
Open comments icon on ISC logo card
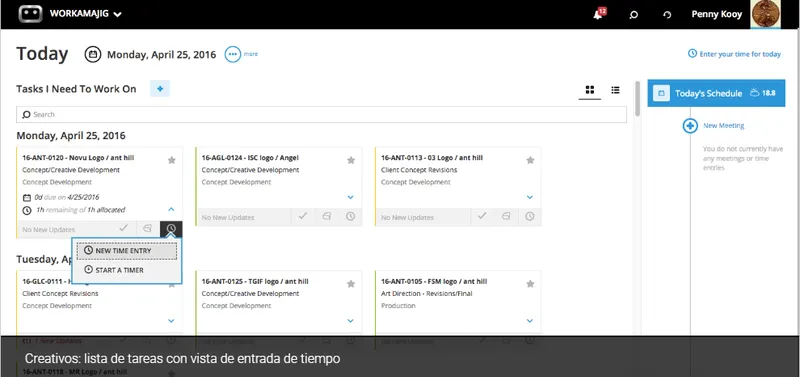327,216
